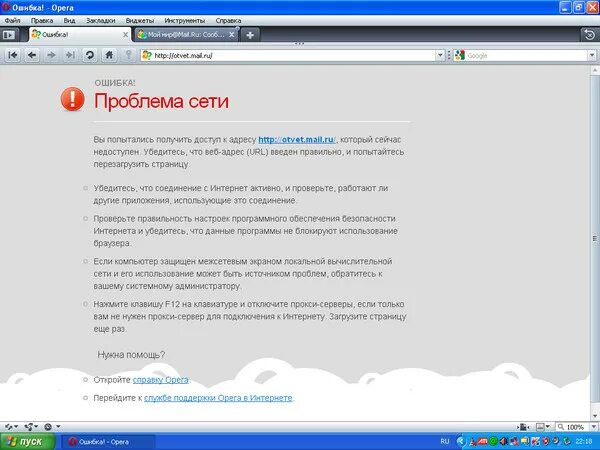Open the справку Opera link

[x=161, y=380]
